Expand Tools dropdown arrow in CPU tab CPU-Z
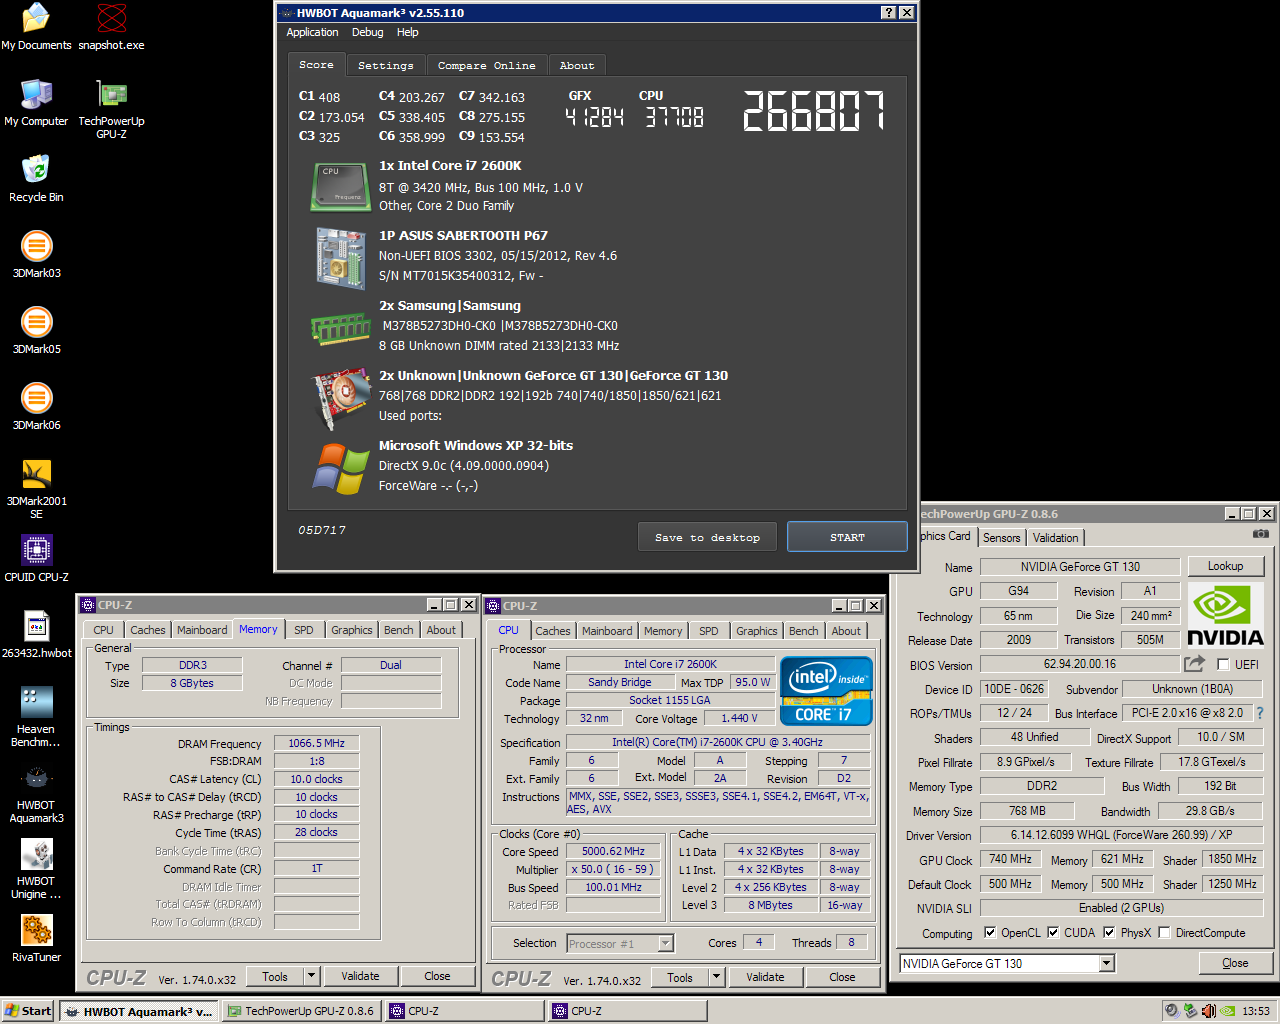 click(716, 977)
